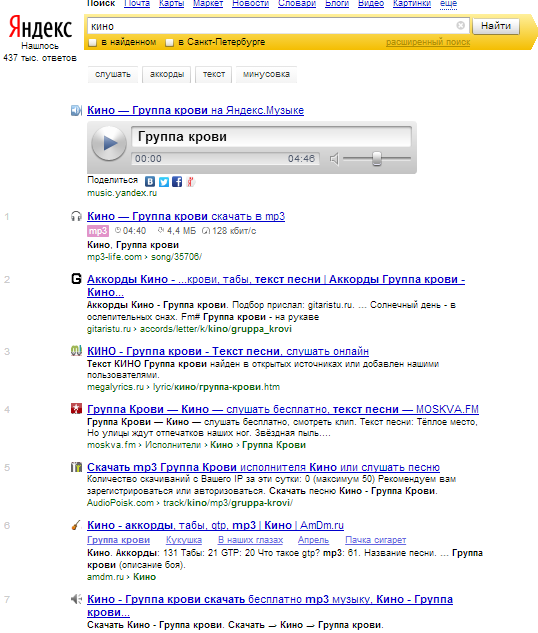Open the "еще" services dropdown
This screenshot has width=538, height=633.
pos(448,4)
